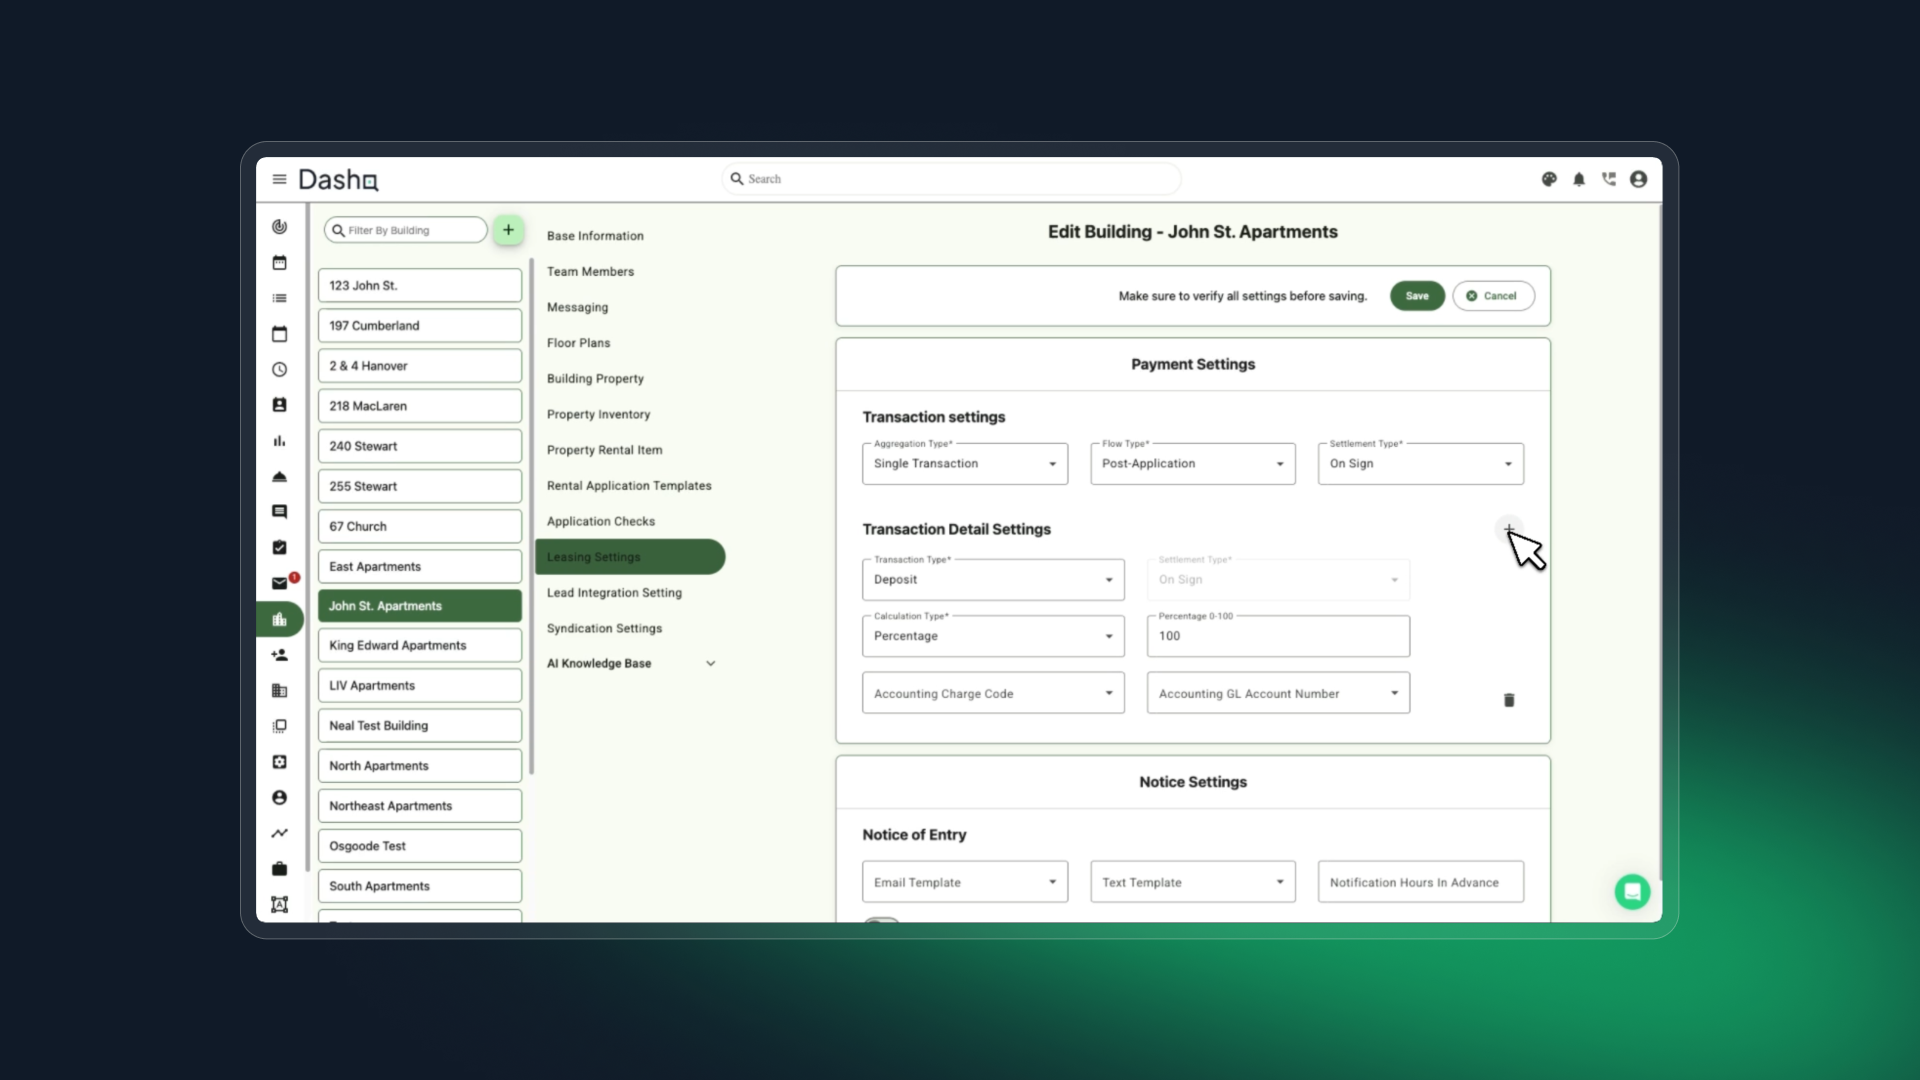Open the mail icon with red notification badge
This screenshot has height=1080, width=1920.
click(x=281, y=582)
